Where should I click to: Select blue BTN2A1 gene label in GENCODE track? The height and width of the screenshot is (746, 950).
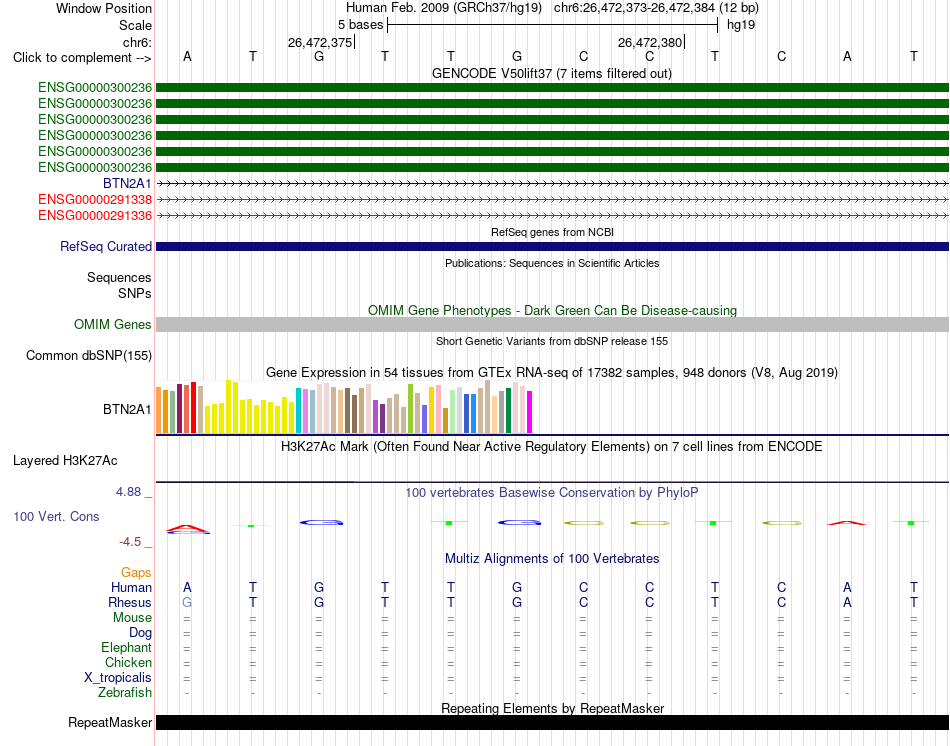[127, 183]
